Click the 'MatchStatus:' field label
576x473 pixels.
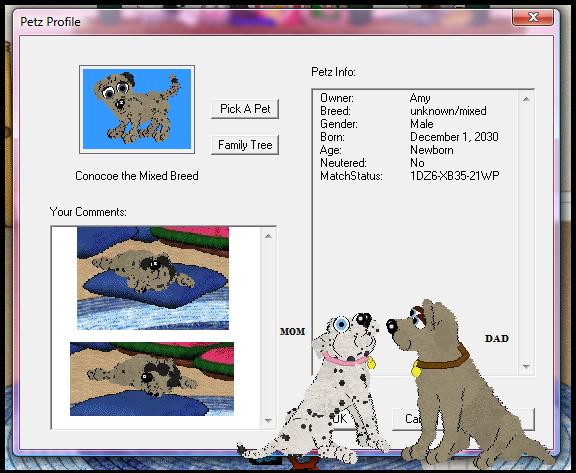(x=351, y=176)
